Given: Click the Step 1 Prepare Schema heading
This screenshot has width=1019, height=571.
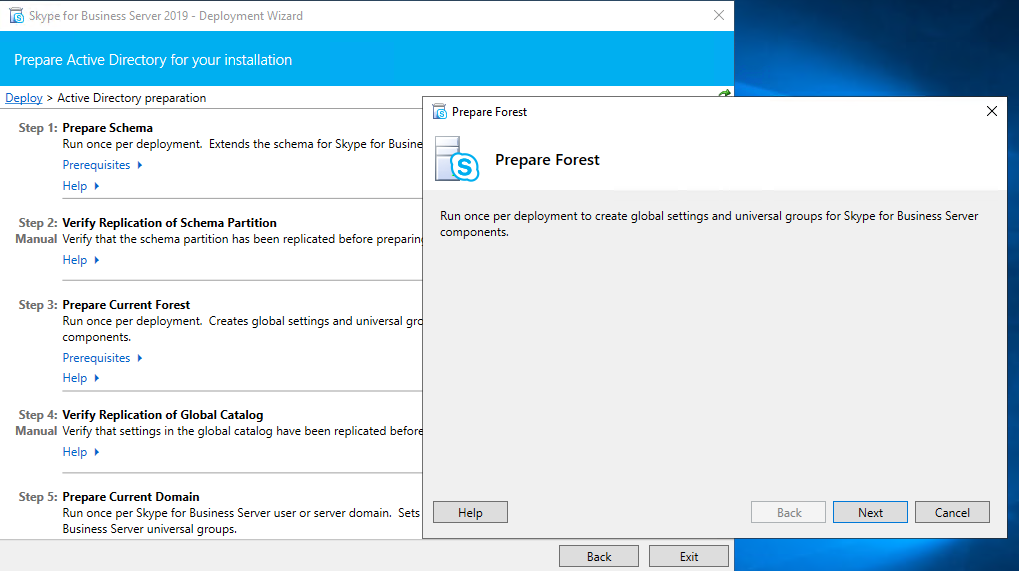Looking at the screenshot, I should (107, 128).
